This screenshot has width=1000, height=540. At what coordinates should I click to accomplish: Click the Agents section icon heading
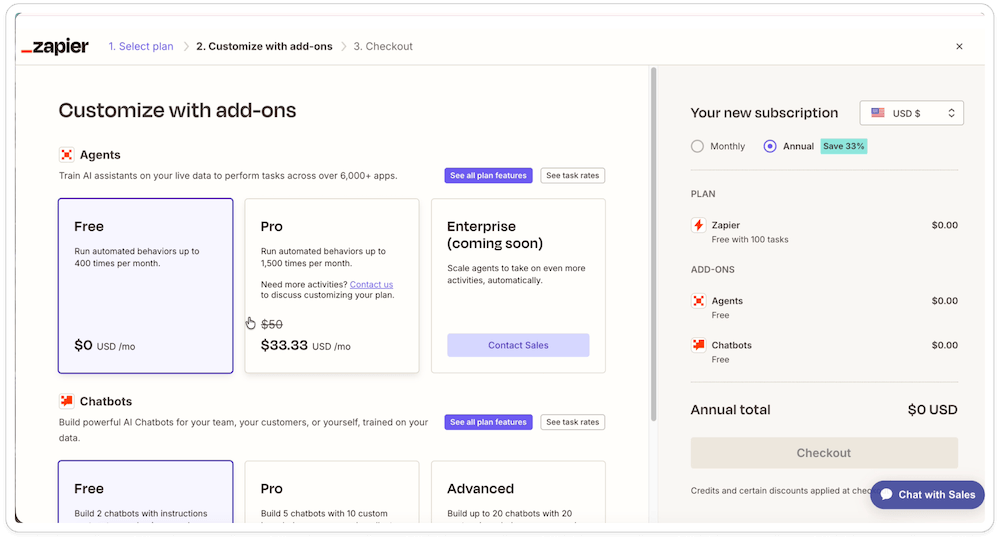[x=66, y=155]
